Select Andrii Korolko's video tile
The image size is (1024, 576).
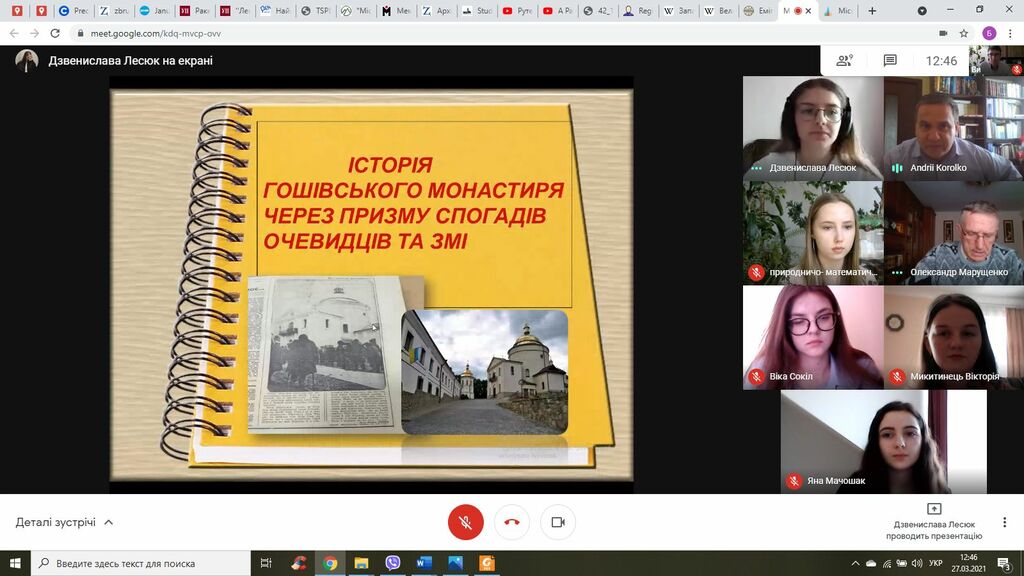click(x=953, y=129)
